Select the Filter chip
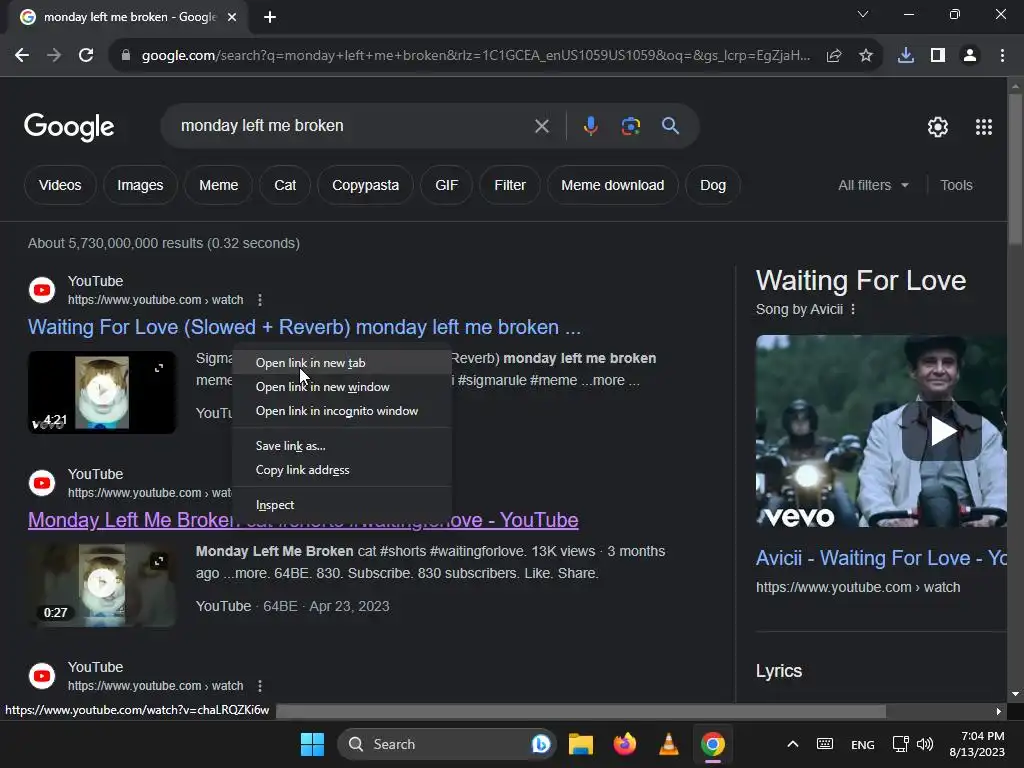Viewport: 1024px width, 768px height. 510,185
